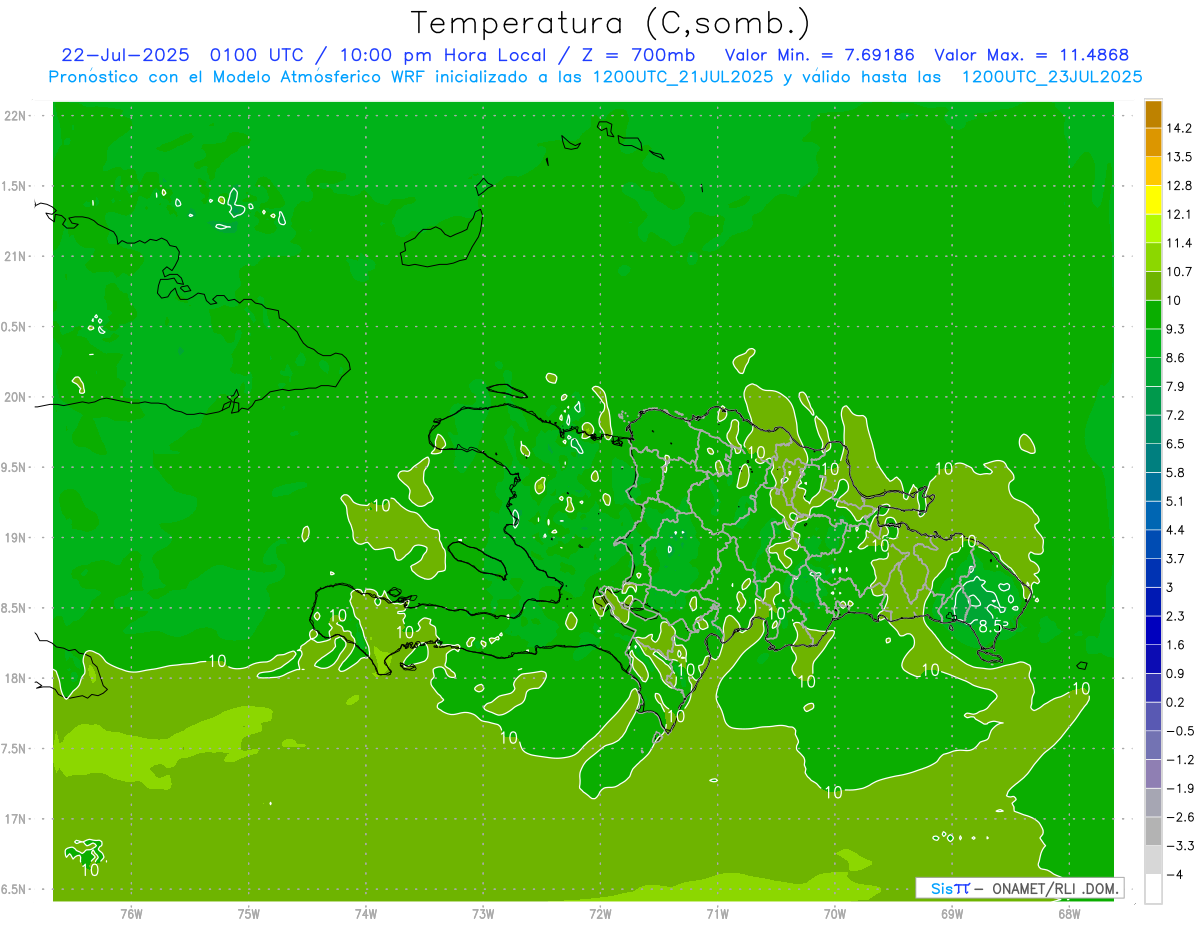Click the "12.8" value on the color scale

(x=1180, y=186)
